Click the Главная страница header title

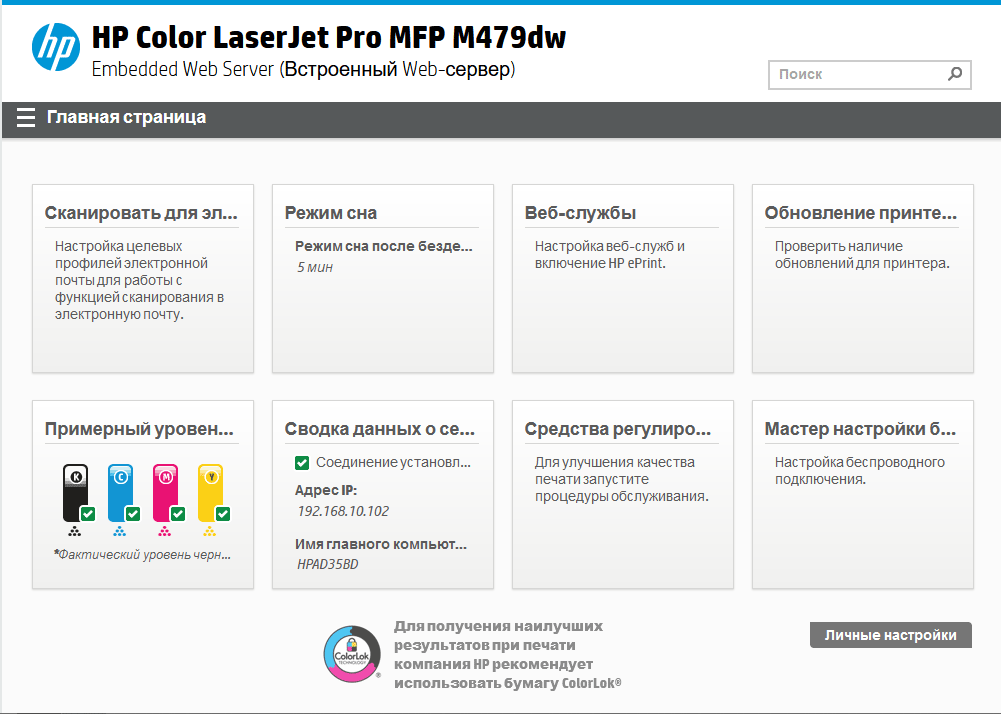(126, 118)
